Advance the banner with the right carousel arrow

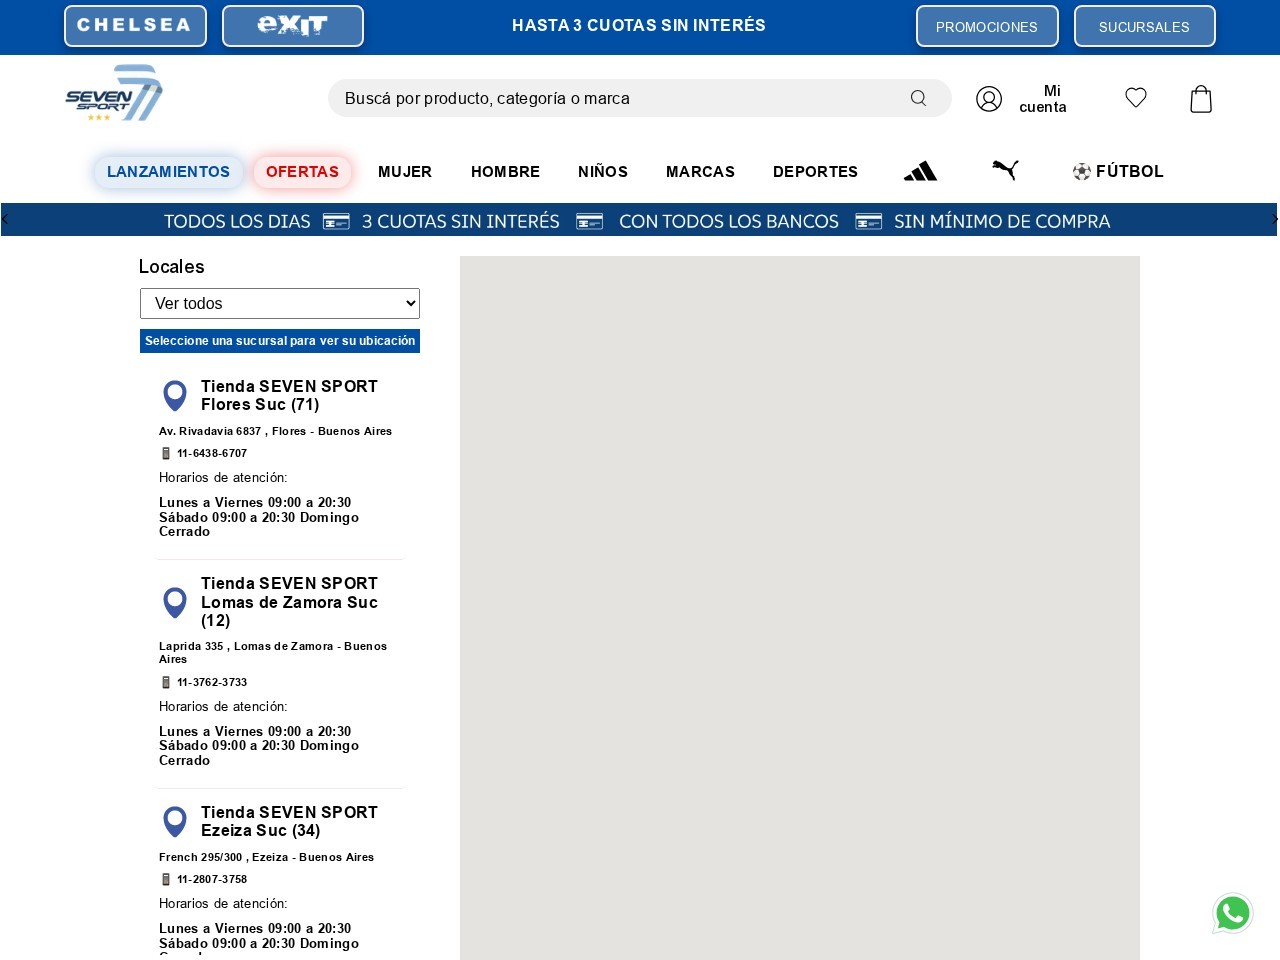(1276, 219)
